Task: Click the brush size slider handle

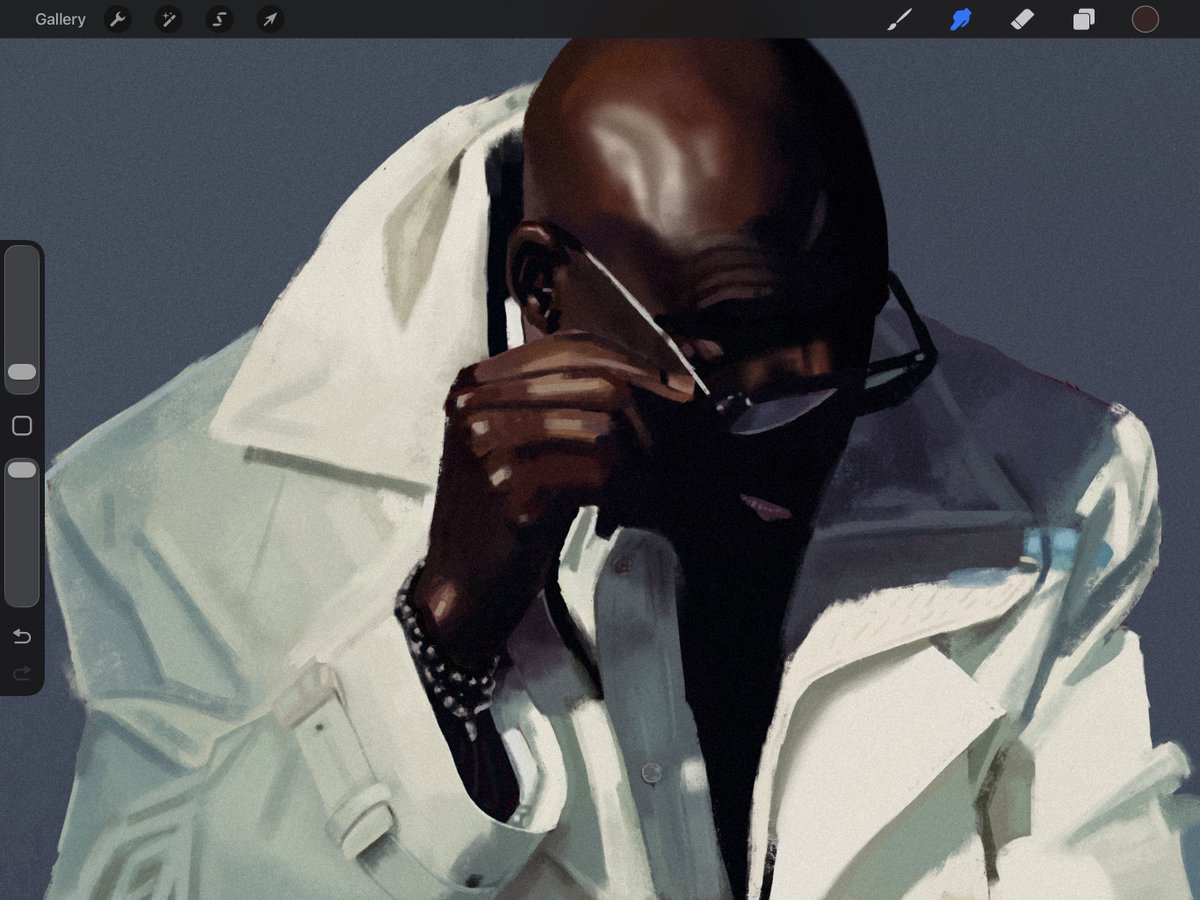Action: 22,372
